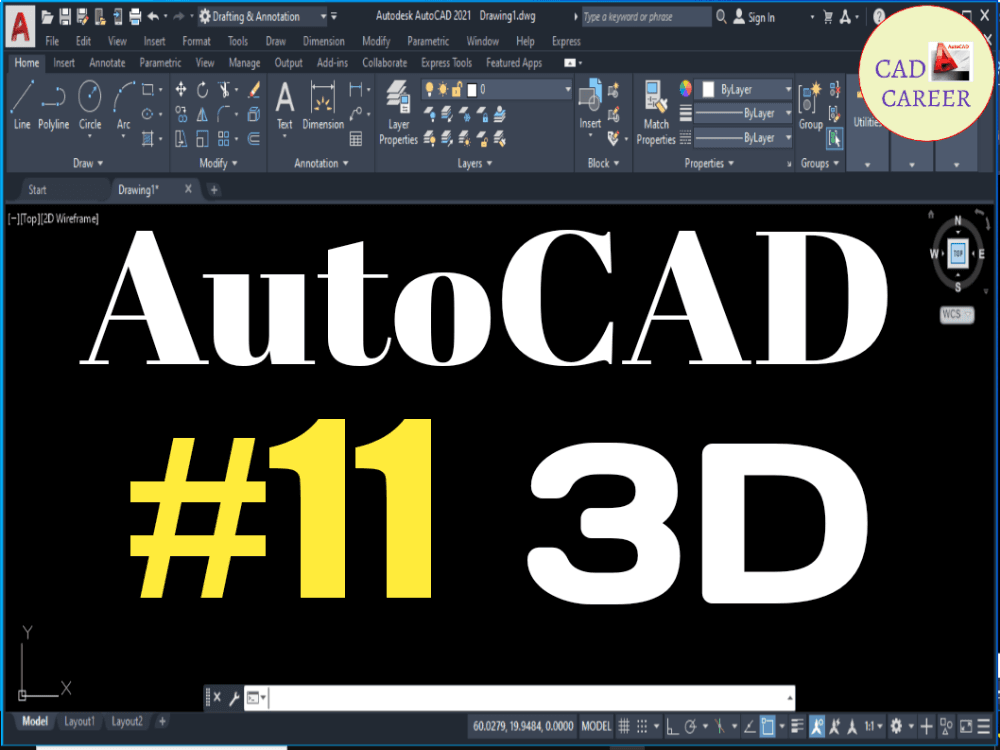The width and height of the screenshot is (1000, 750).
Task: Click the keyword search input field
Action: [647, 17]
